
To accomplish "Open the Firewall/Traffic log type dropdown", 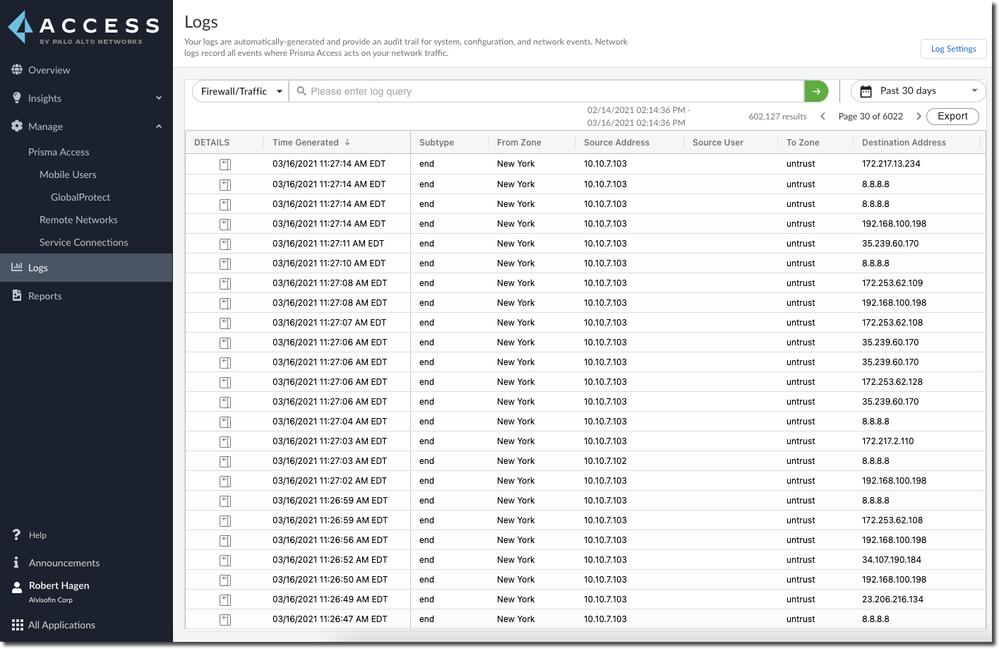I will [x=240, y=91].
